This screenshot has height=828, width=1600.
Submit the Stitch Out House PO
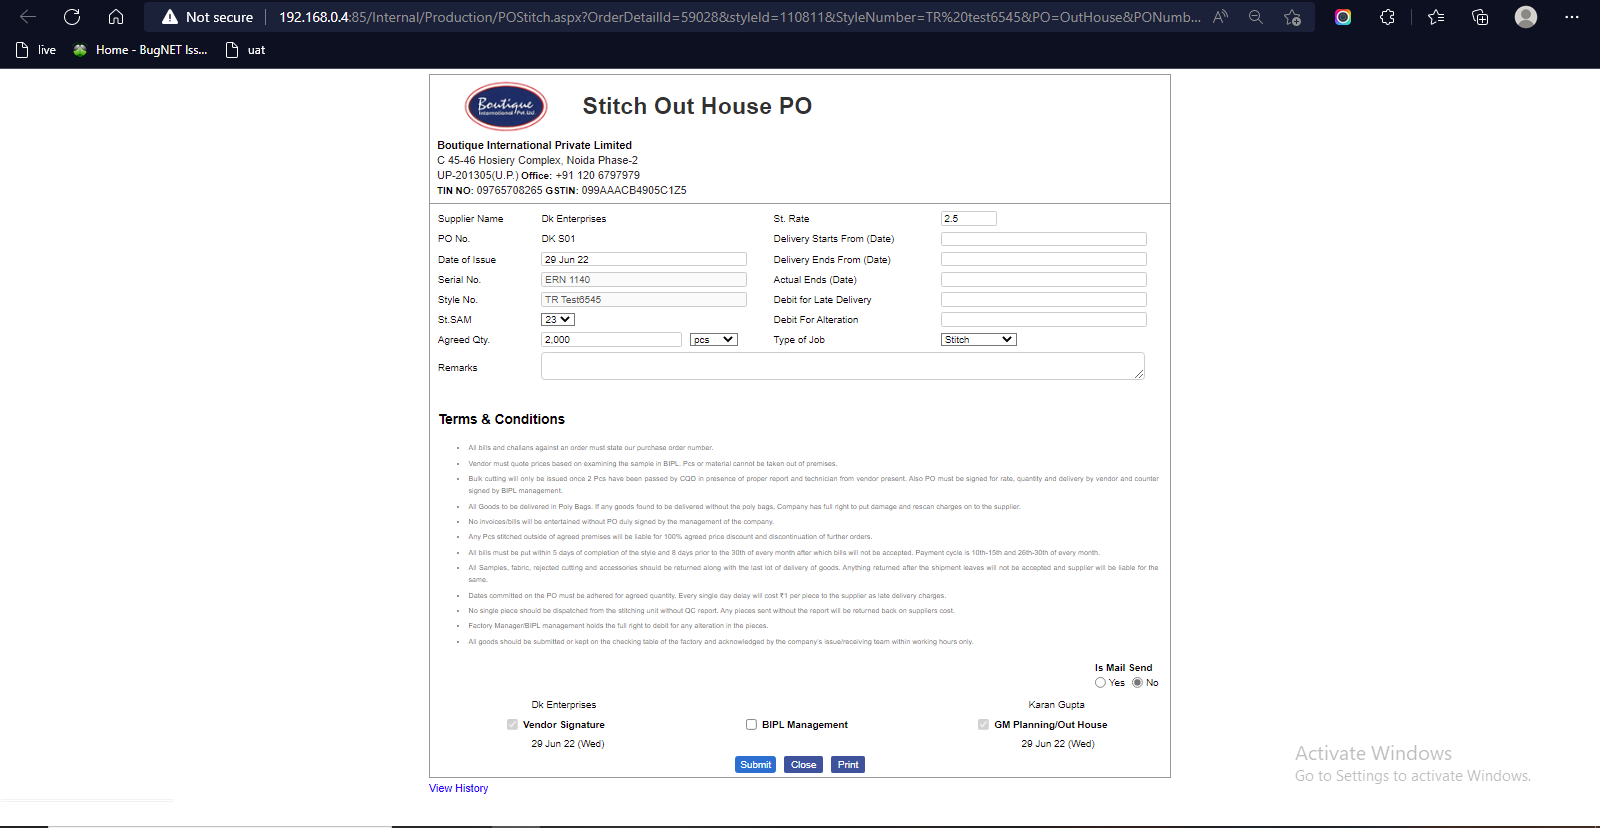tap(756, 765)
